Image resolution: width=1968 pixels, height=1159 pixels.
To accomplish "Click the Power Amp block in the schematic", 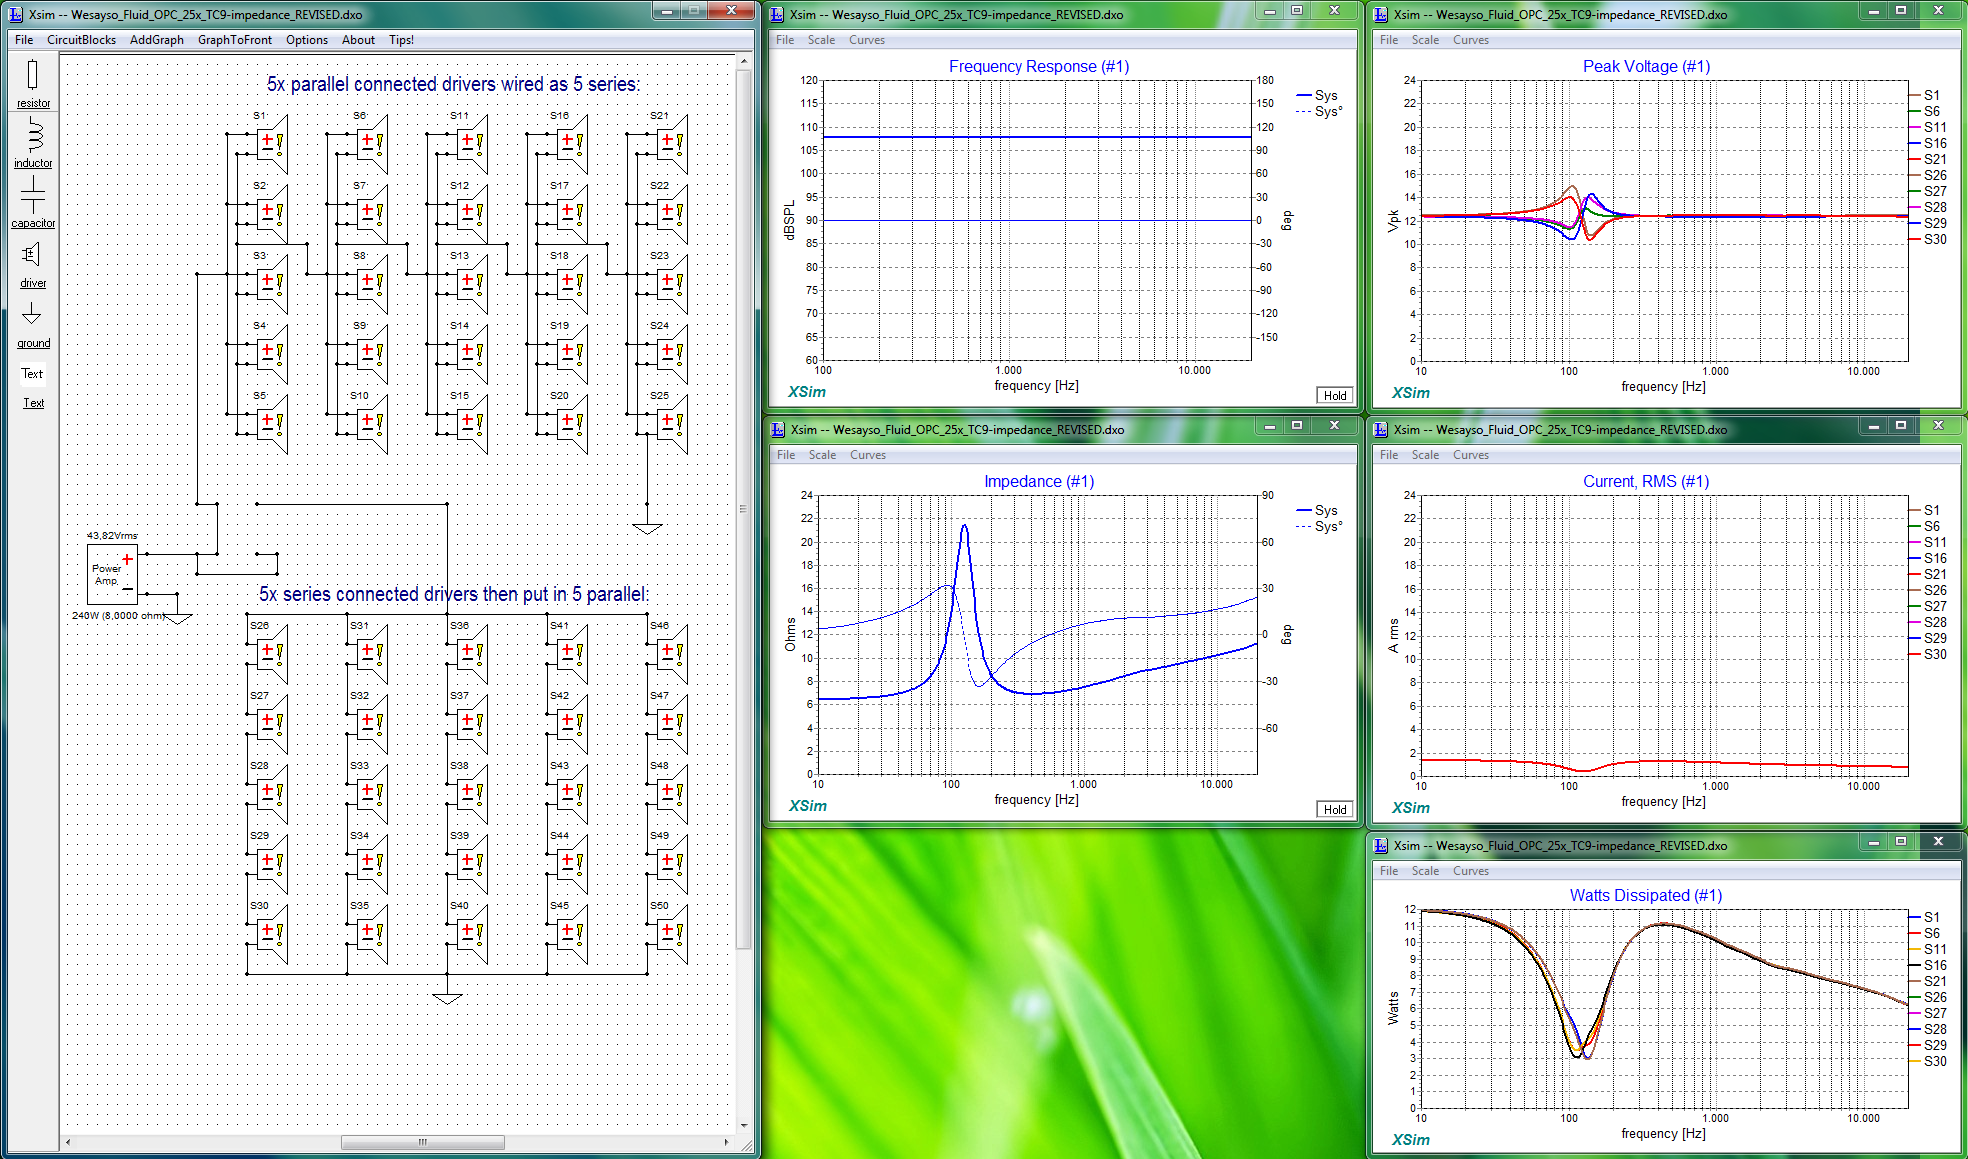I will tap(112, 574).
